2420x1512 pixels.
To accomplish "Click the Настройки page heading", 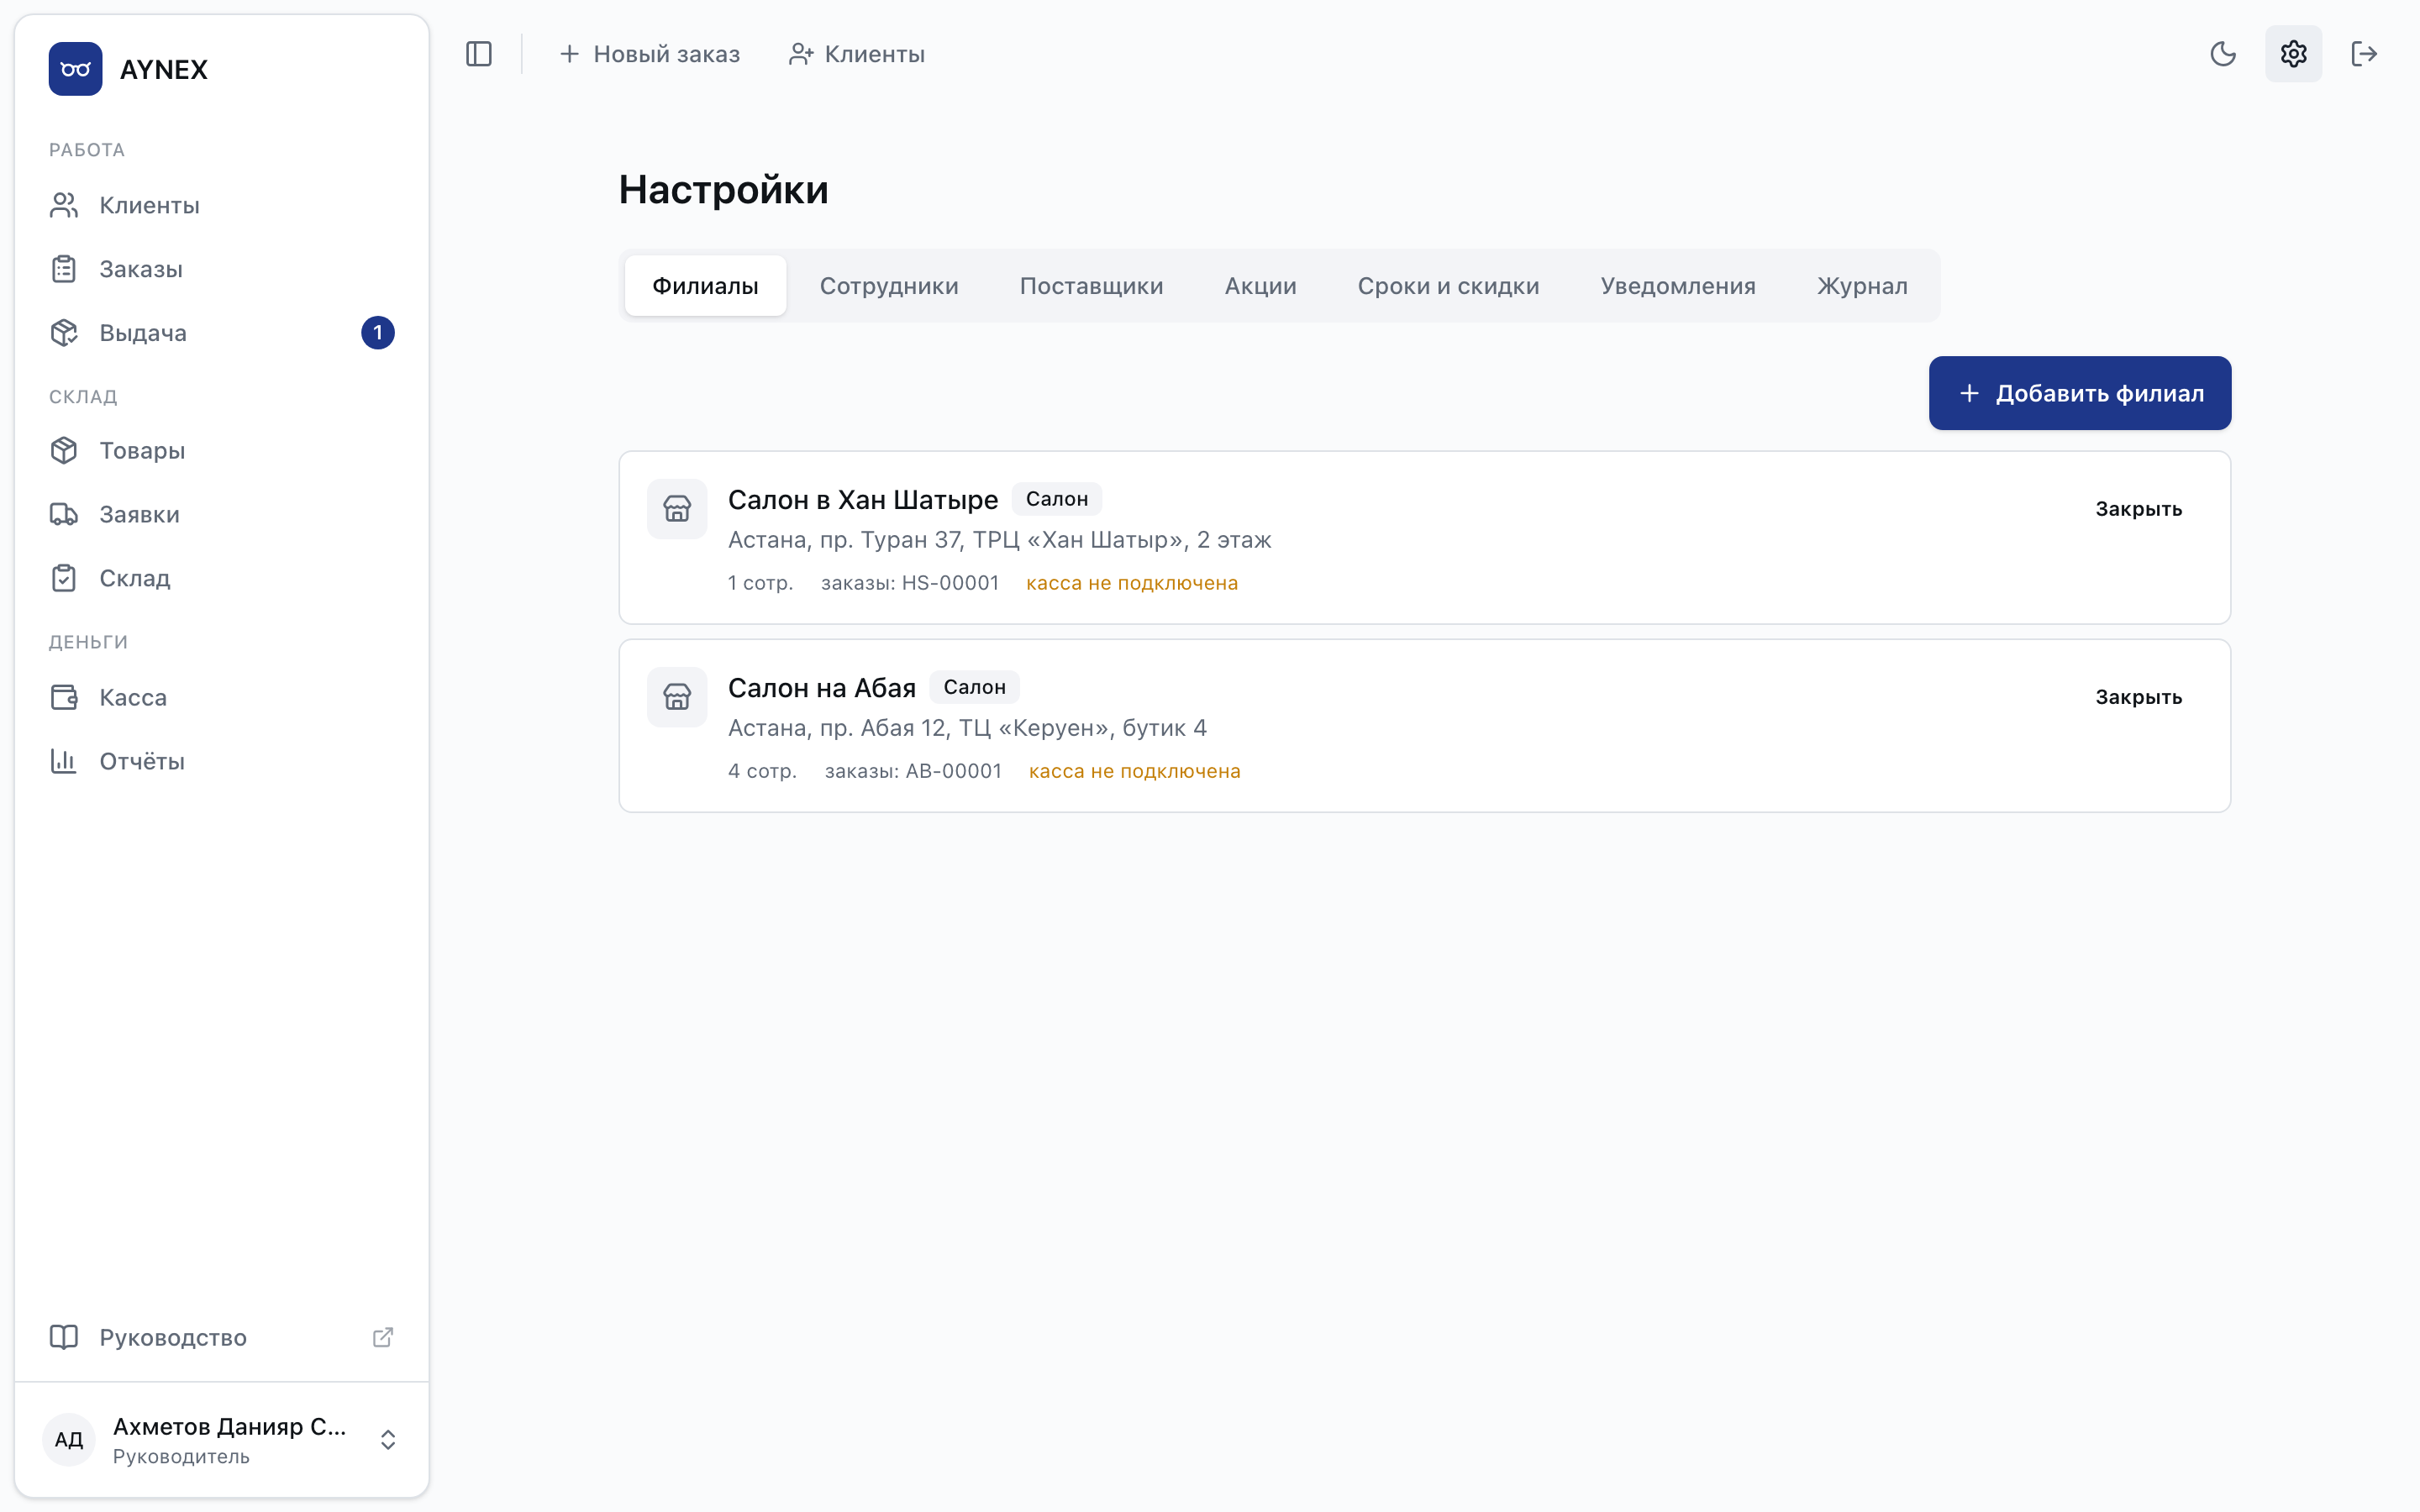I will (723, 190).
